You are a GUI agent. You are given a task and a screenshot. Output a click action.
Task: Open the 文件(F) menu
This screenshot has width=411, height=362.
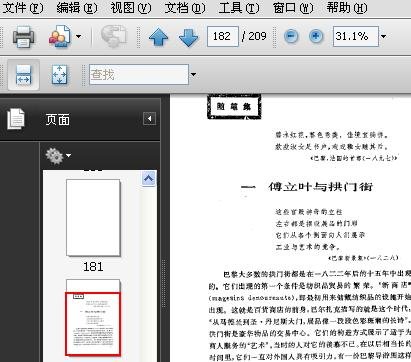(23, 7)
